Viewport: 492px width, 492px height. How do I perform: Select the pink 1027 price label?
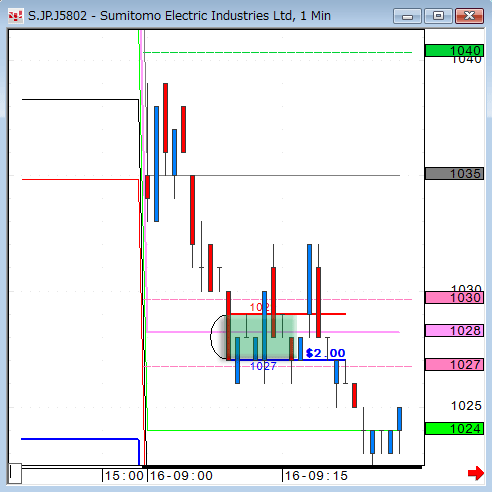(454, 364)
